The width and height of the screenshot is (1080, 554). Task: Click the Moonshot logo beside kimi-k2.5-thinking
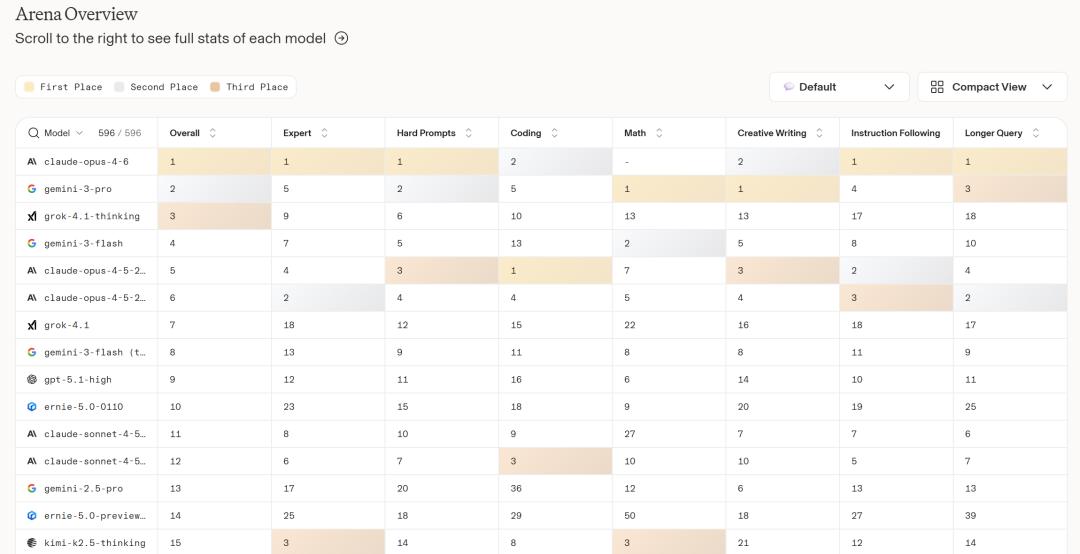[x=32, y=543]
